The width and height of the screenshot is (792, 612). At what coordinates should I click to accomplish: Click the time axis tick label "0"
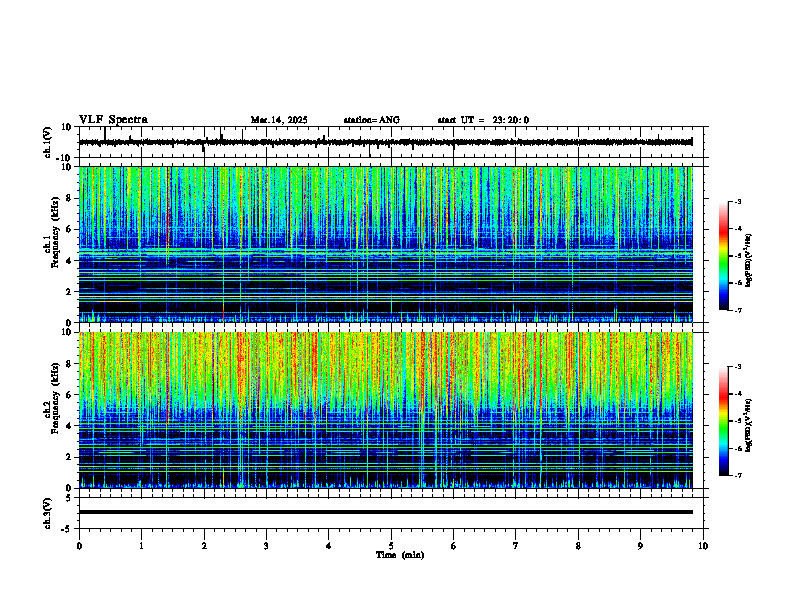point(79,546)
